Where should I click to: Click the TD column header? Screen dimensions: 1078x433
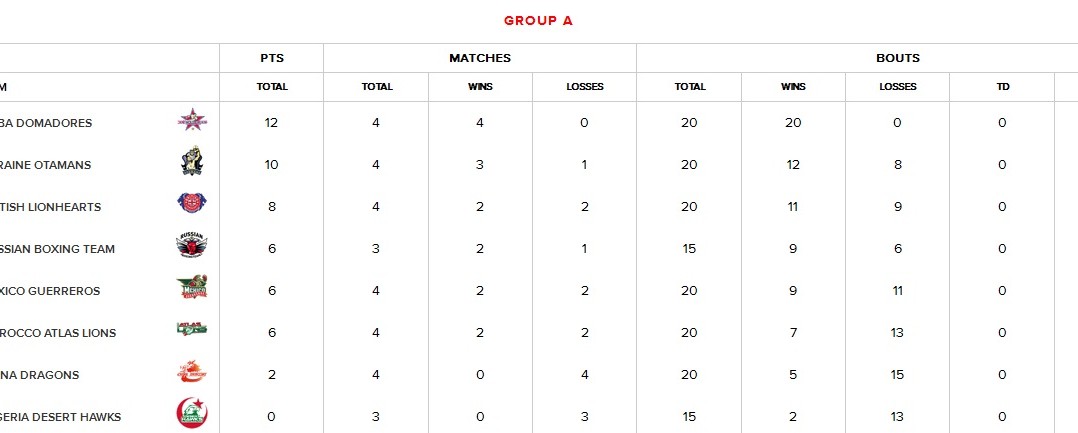tap(1002, 87)
